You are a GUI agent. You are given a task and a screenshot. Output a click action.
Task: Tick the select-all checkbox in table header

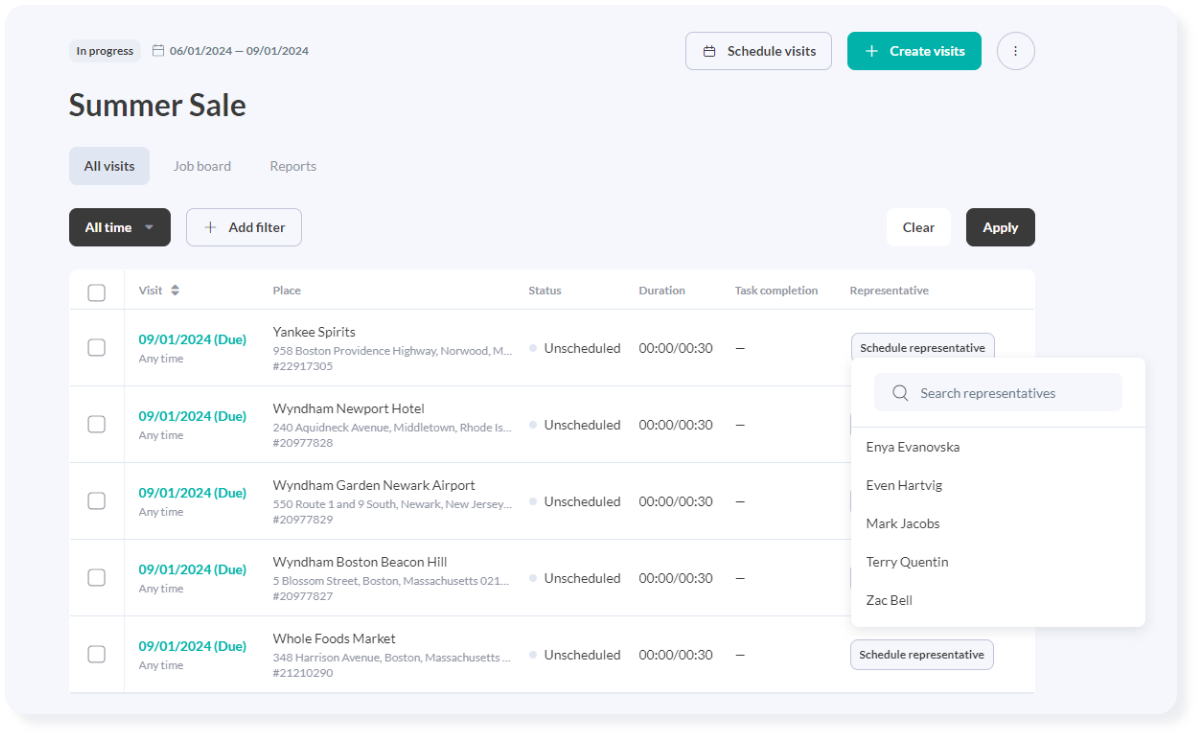[96, 293]
